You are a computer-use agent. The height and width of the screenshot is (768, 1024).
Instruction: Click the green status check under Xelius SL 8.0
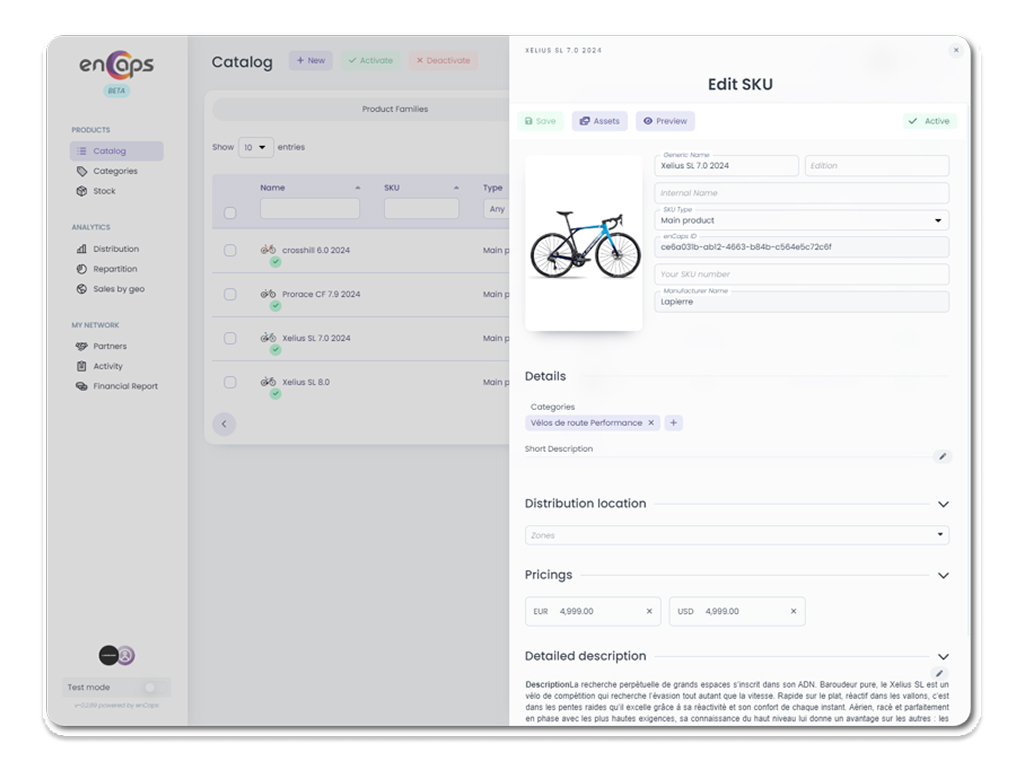276,394
